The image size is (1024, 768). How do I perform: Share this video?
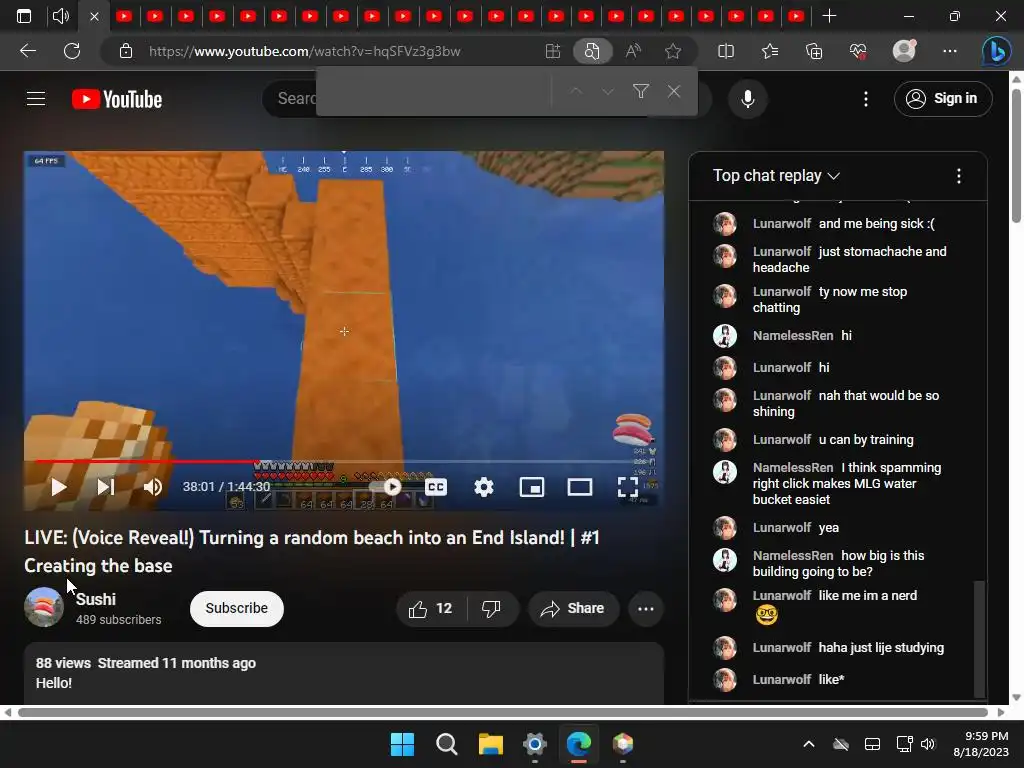point(572,609)
